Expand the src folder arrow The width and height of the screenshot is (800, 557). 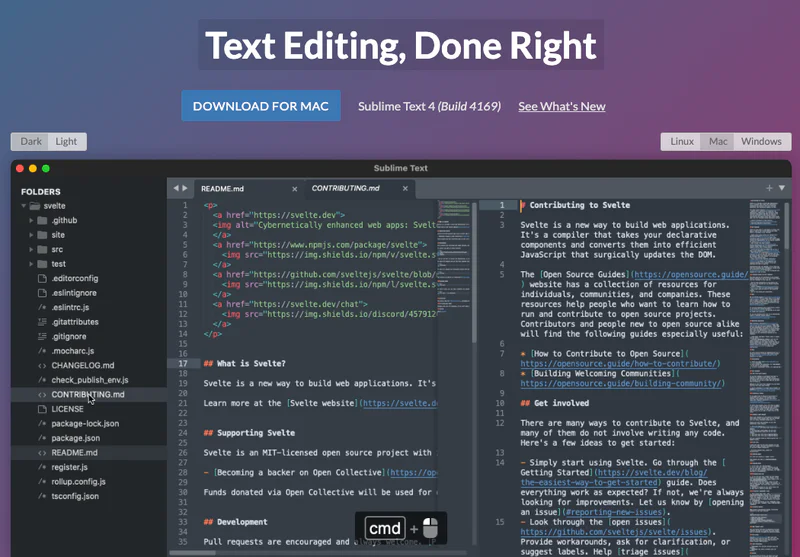(31, 249)
